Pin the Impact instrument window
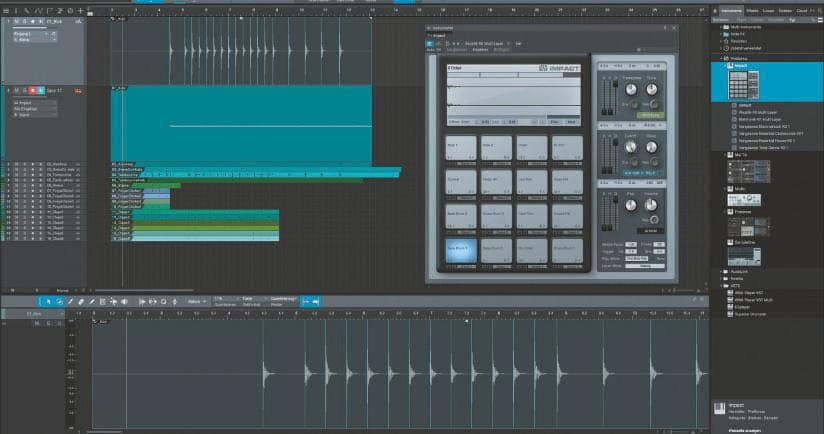Image resolution: width=824 pixels, height=434 pixels. pyautogui.click(x=665, y=28)
